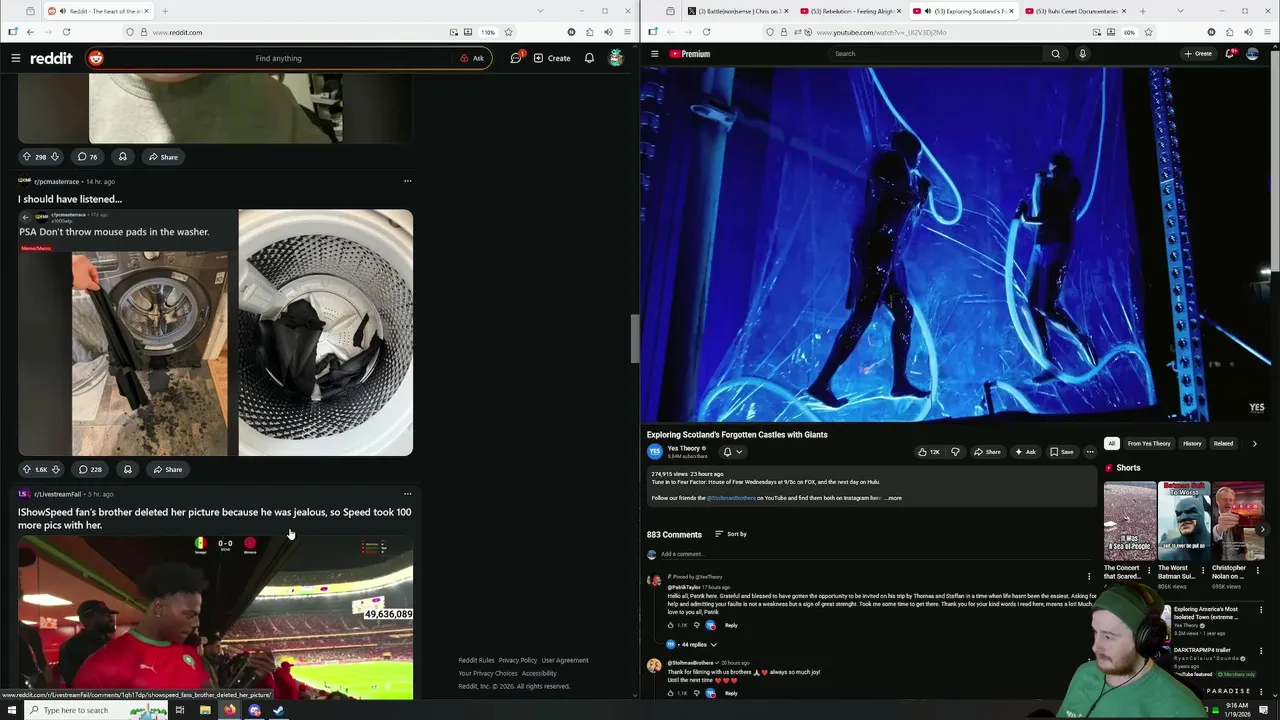Bookmark the Reddit page with star icon

(508, 32)
